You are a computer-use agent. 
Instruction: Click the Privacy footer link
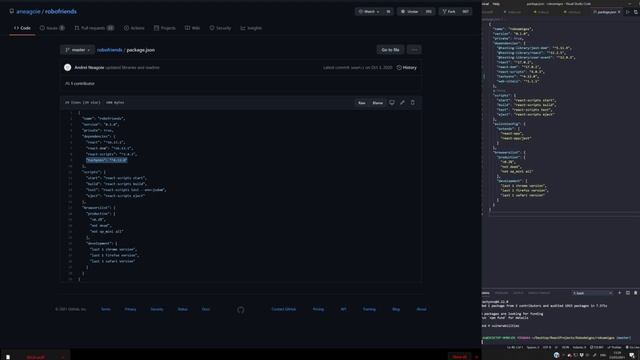[130, 309]
